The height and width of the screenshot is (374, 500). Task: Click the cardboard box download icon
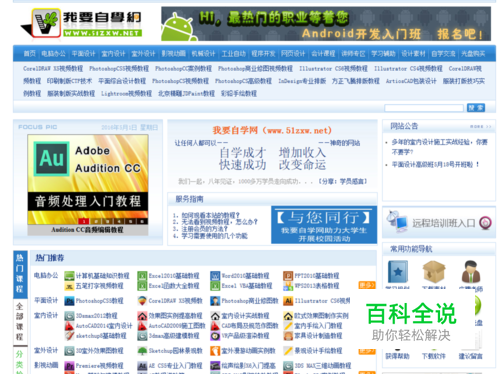[434, 271]
